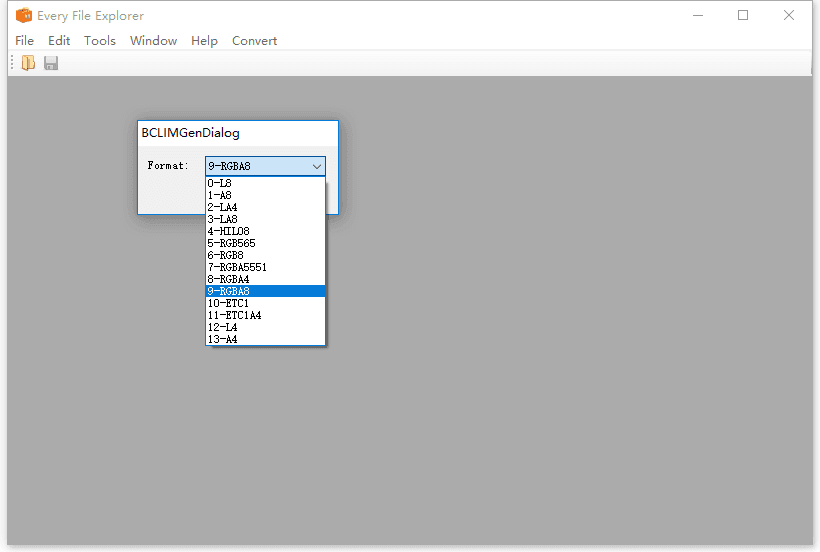Choose 3-LA8 from the format list

266,219
